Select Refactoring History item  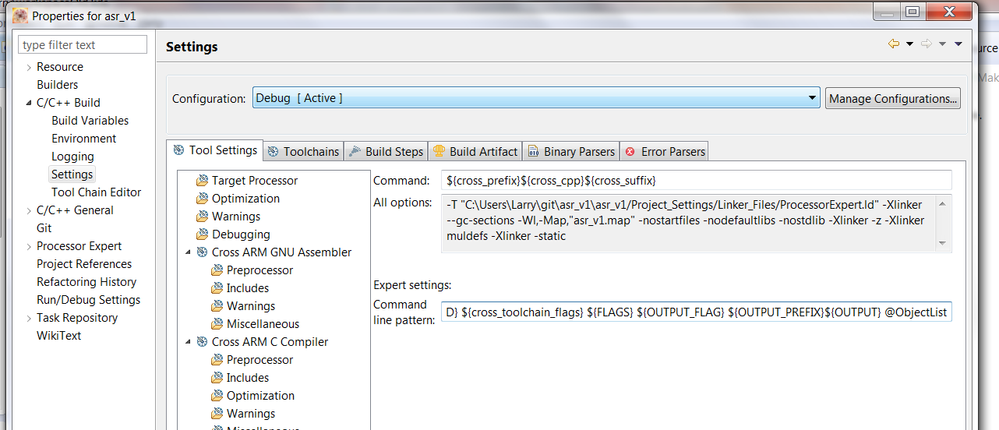click(87, 282)
